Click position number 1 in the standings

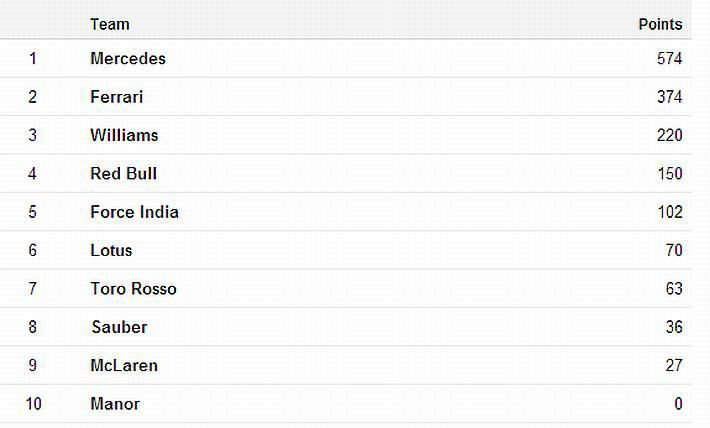click(x=33, y=59)
